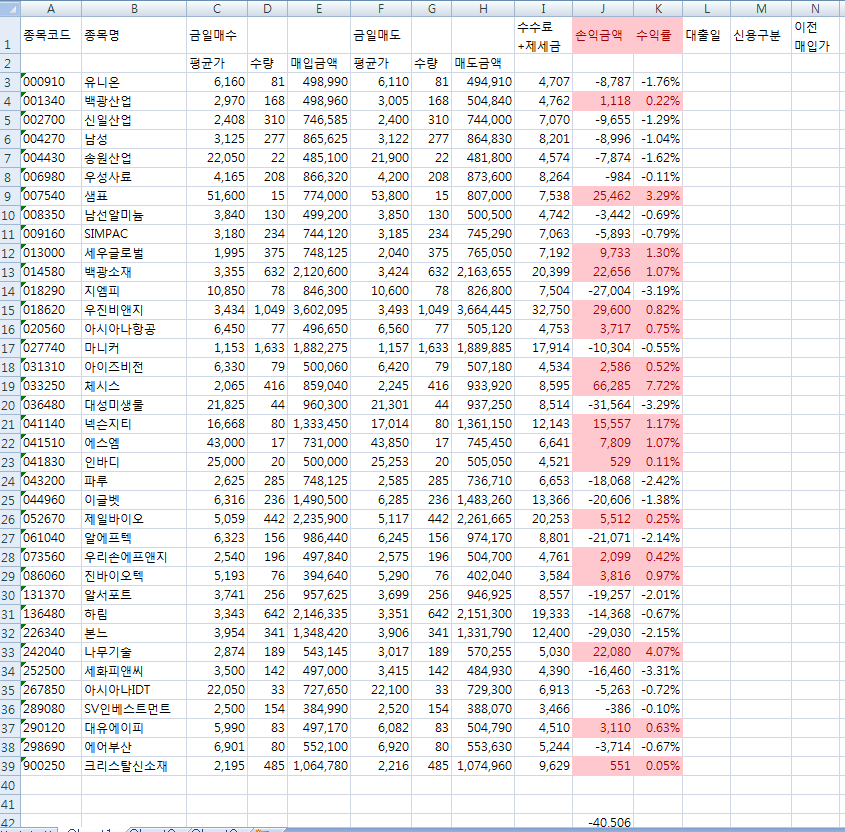845x832 pixels.
Task: Click the 매입금액 subheader cell
Action: (x=319, y=63)
